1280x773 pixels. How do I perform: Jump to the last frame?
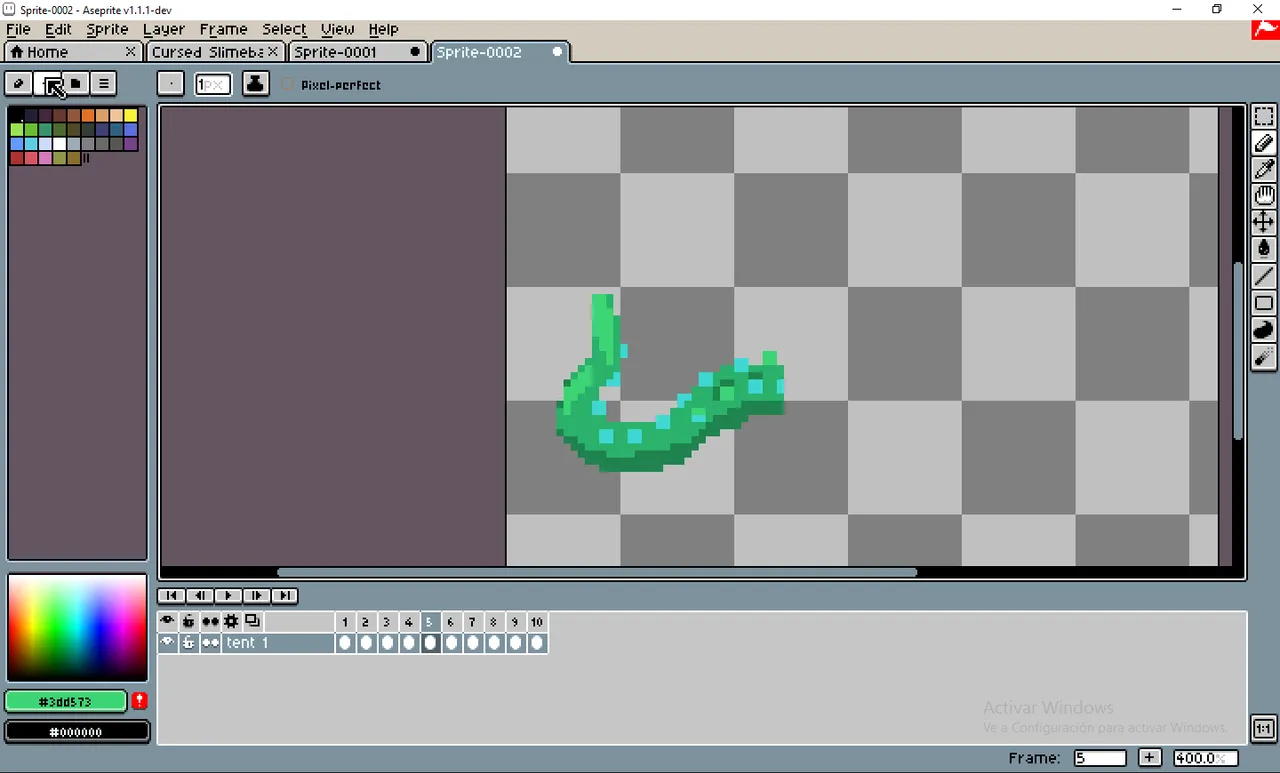coord(285,595)
